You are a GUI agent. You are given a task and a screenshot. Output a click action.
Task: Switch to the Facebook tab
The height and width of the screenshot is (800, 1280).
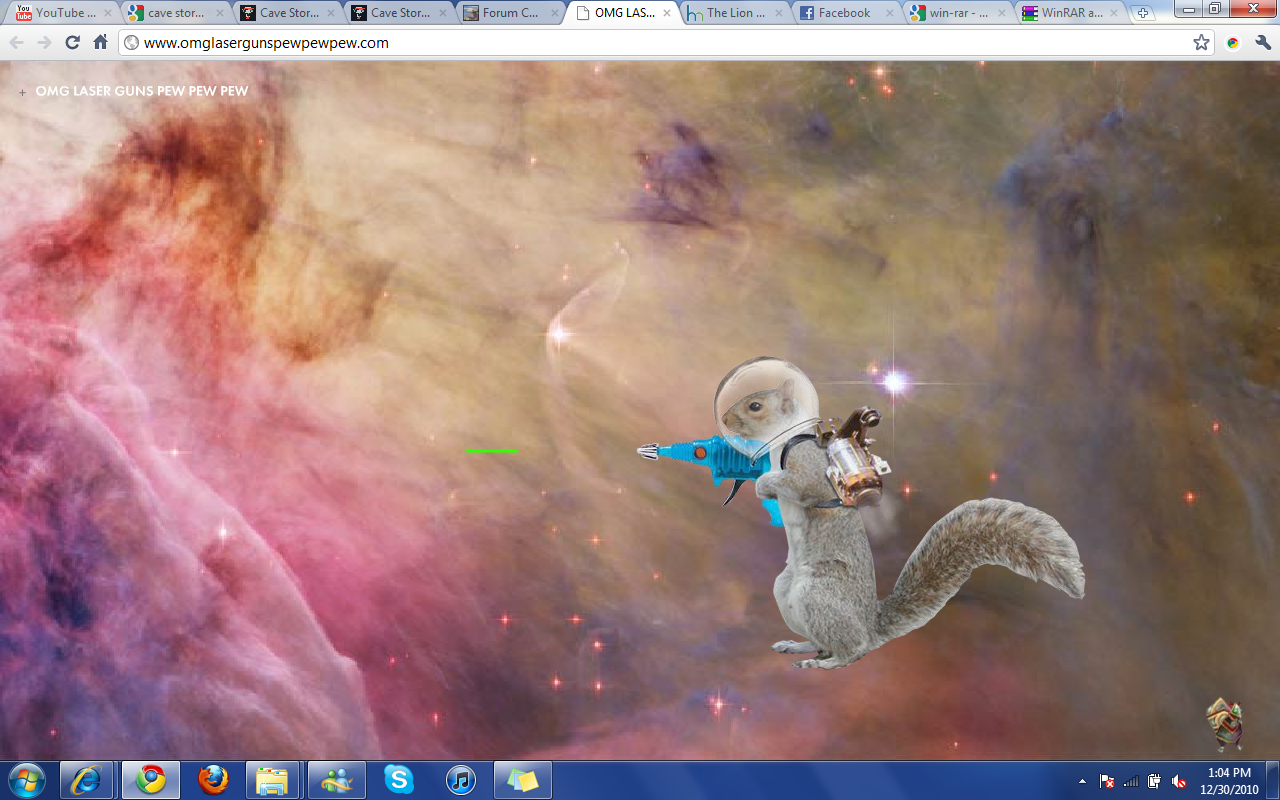(x=843, y=13)
